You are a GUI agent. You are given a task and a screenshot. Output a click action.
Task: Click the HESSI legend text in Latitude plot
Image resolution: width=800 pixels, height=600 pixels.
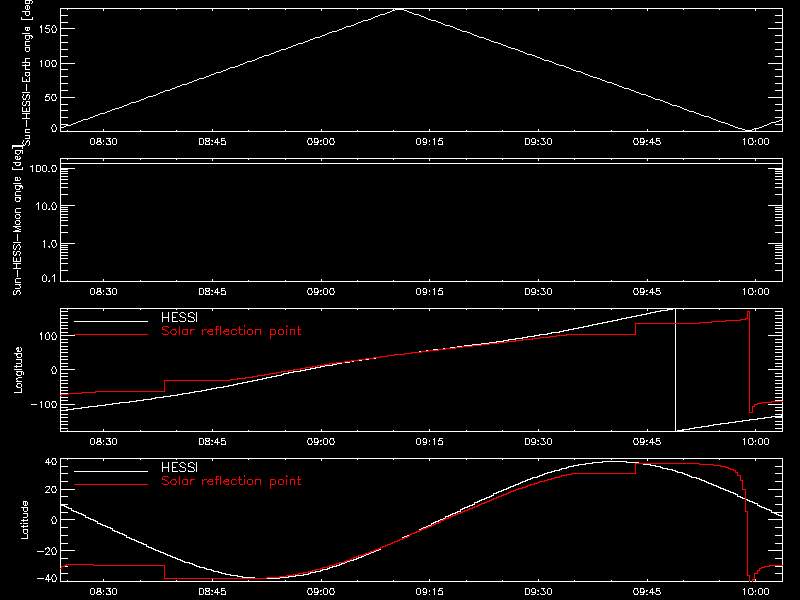[179, 467]
